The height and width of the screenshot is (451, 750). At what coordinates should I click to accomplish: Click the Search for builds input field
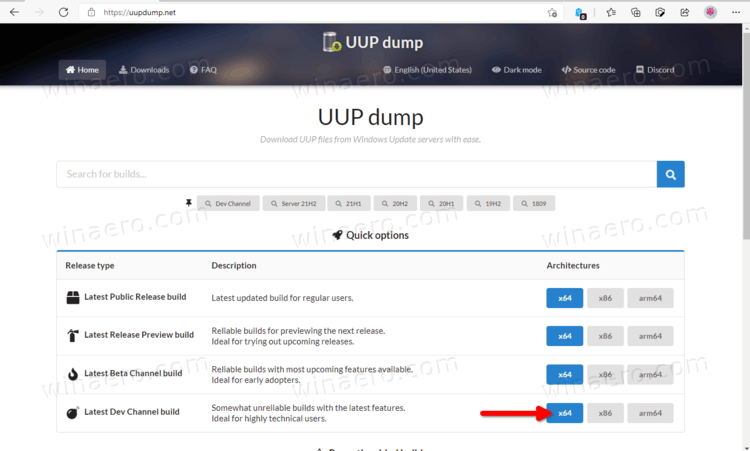pyautogui.click(x=356, y=175)
